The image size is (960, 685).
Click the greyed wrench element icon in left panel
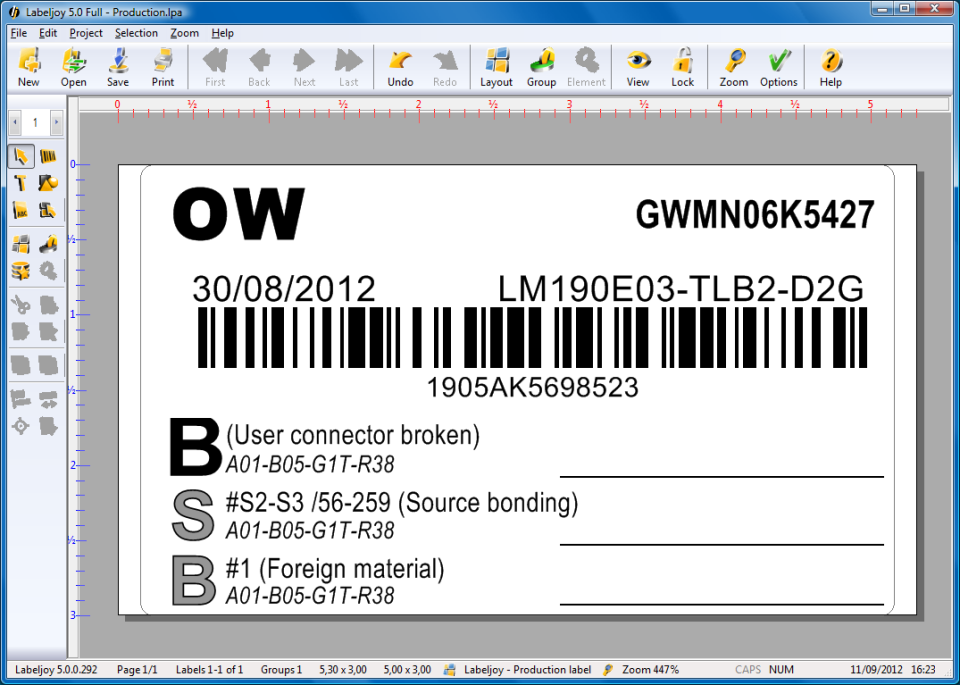(48, 271)
